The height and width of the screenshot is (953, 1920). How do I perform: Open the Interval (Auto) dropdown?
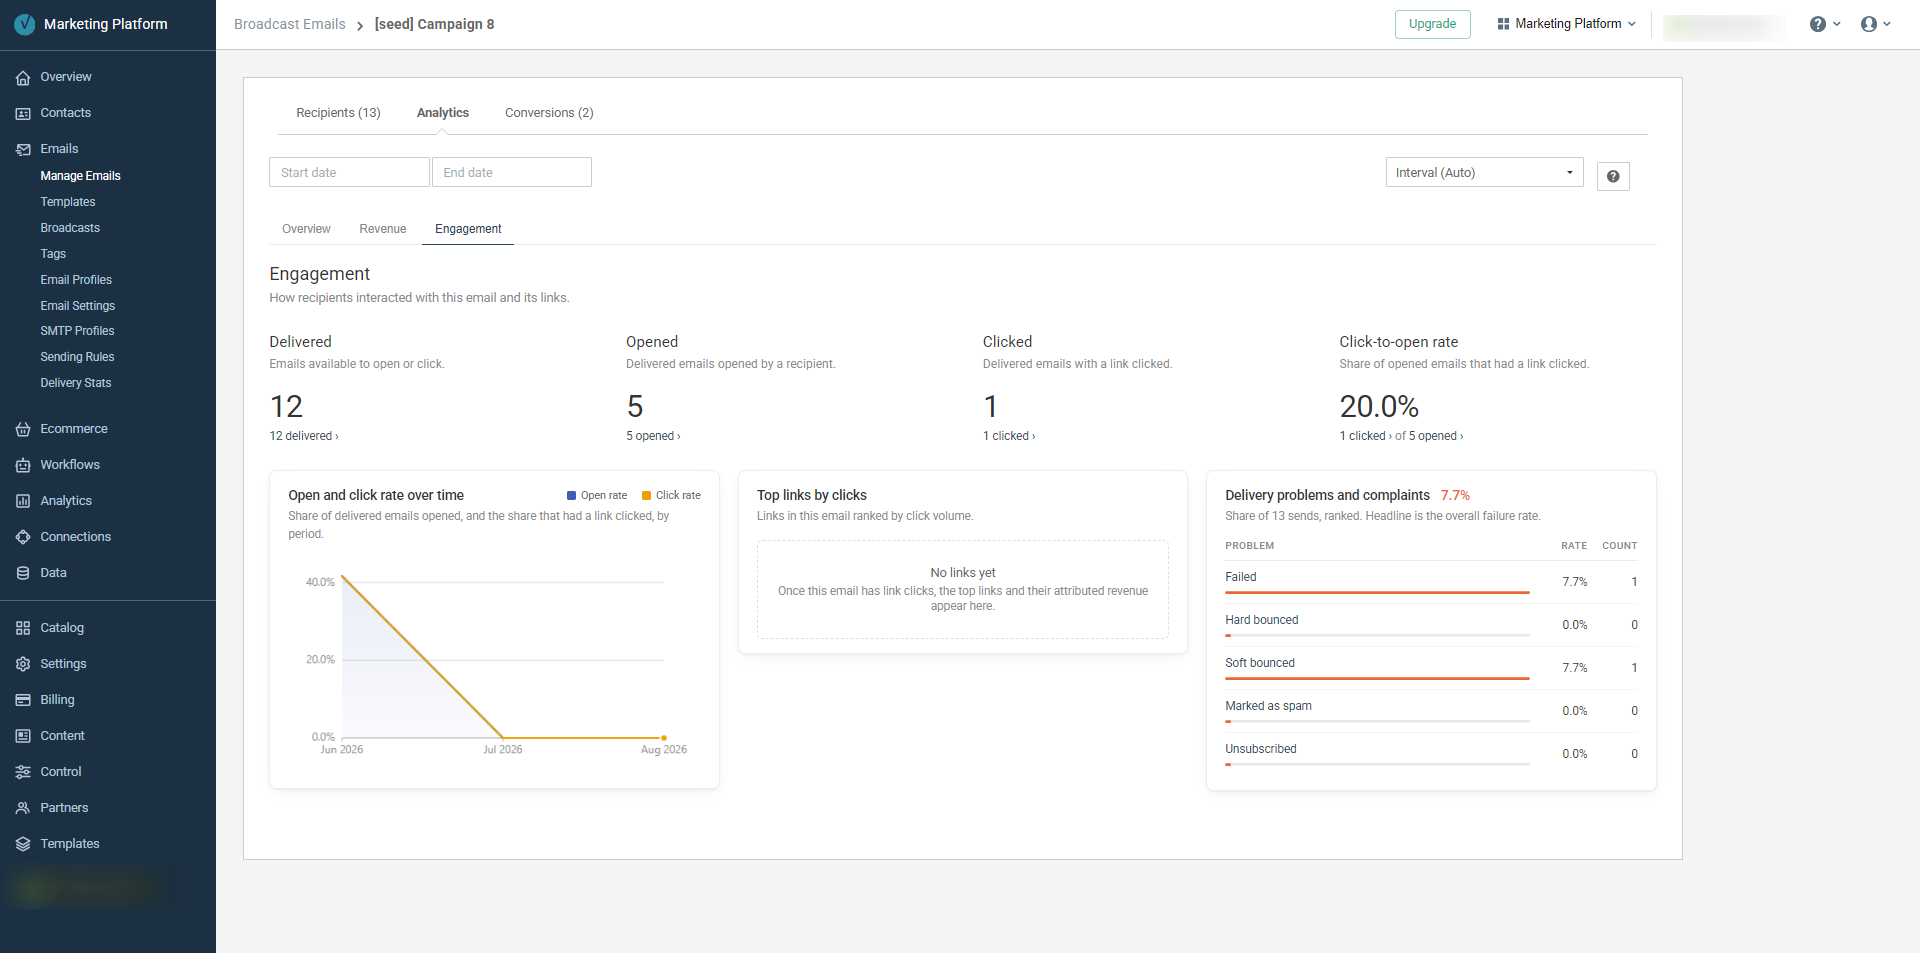pyautogui.click(x=1484, y=172)
